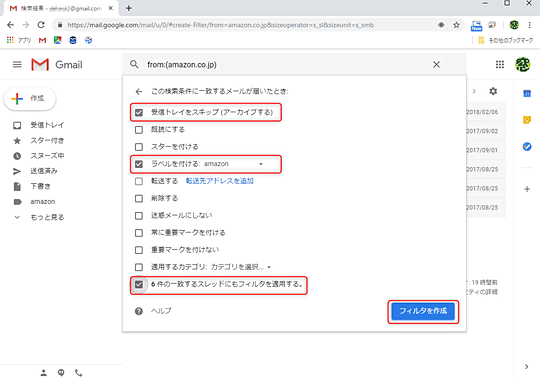Screen dimensions: 540x380
Task: Click next page arrow beside settings gear
Action: point(474,91)
